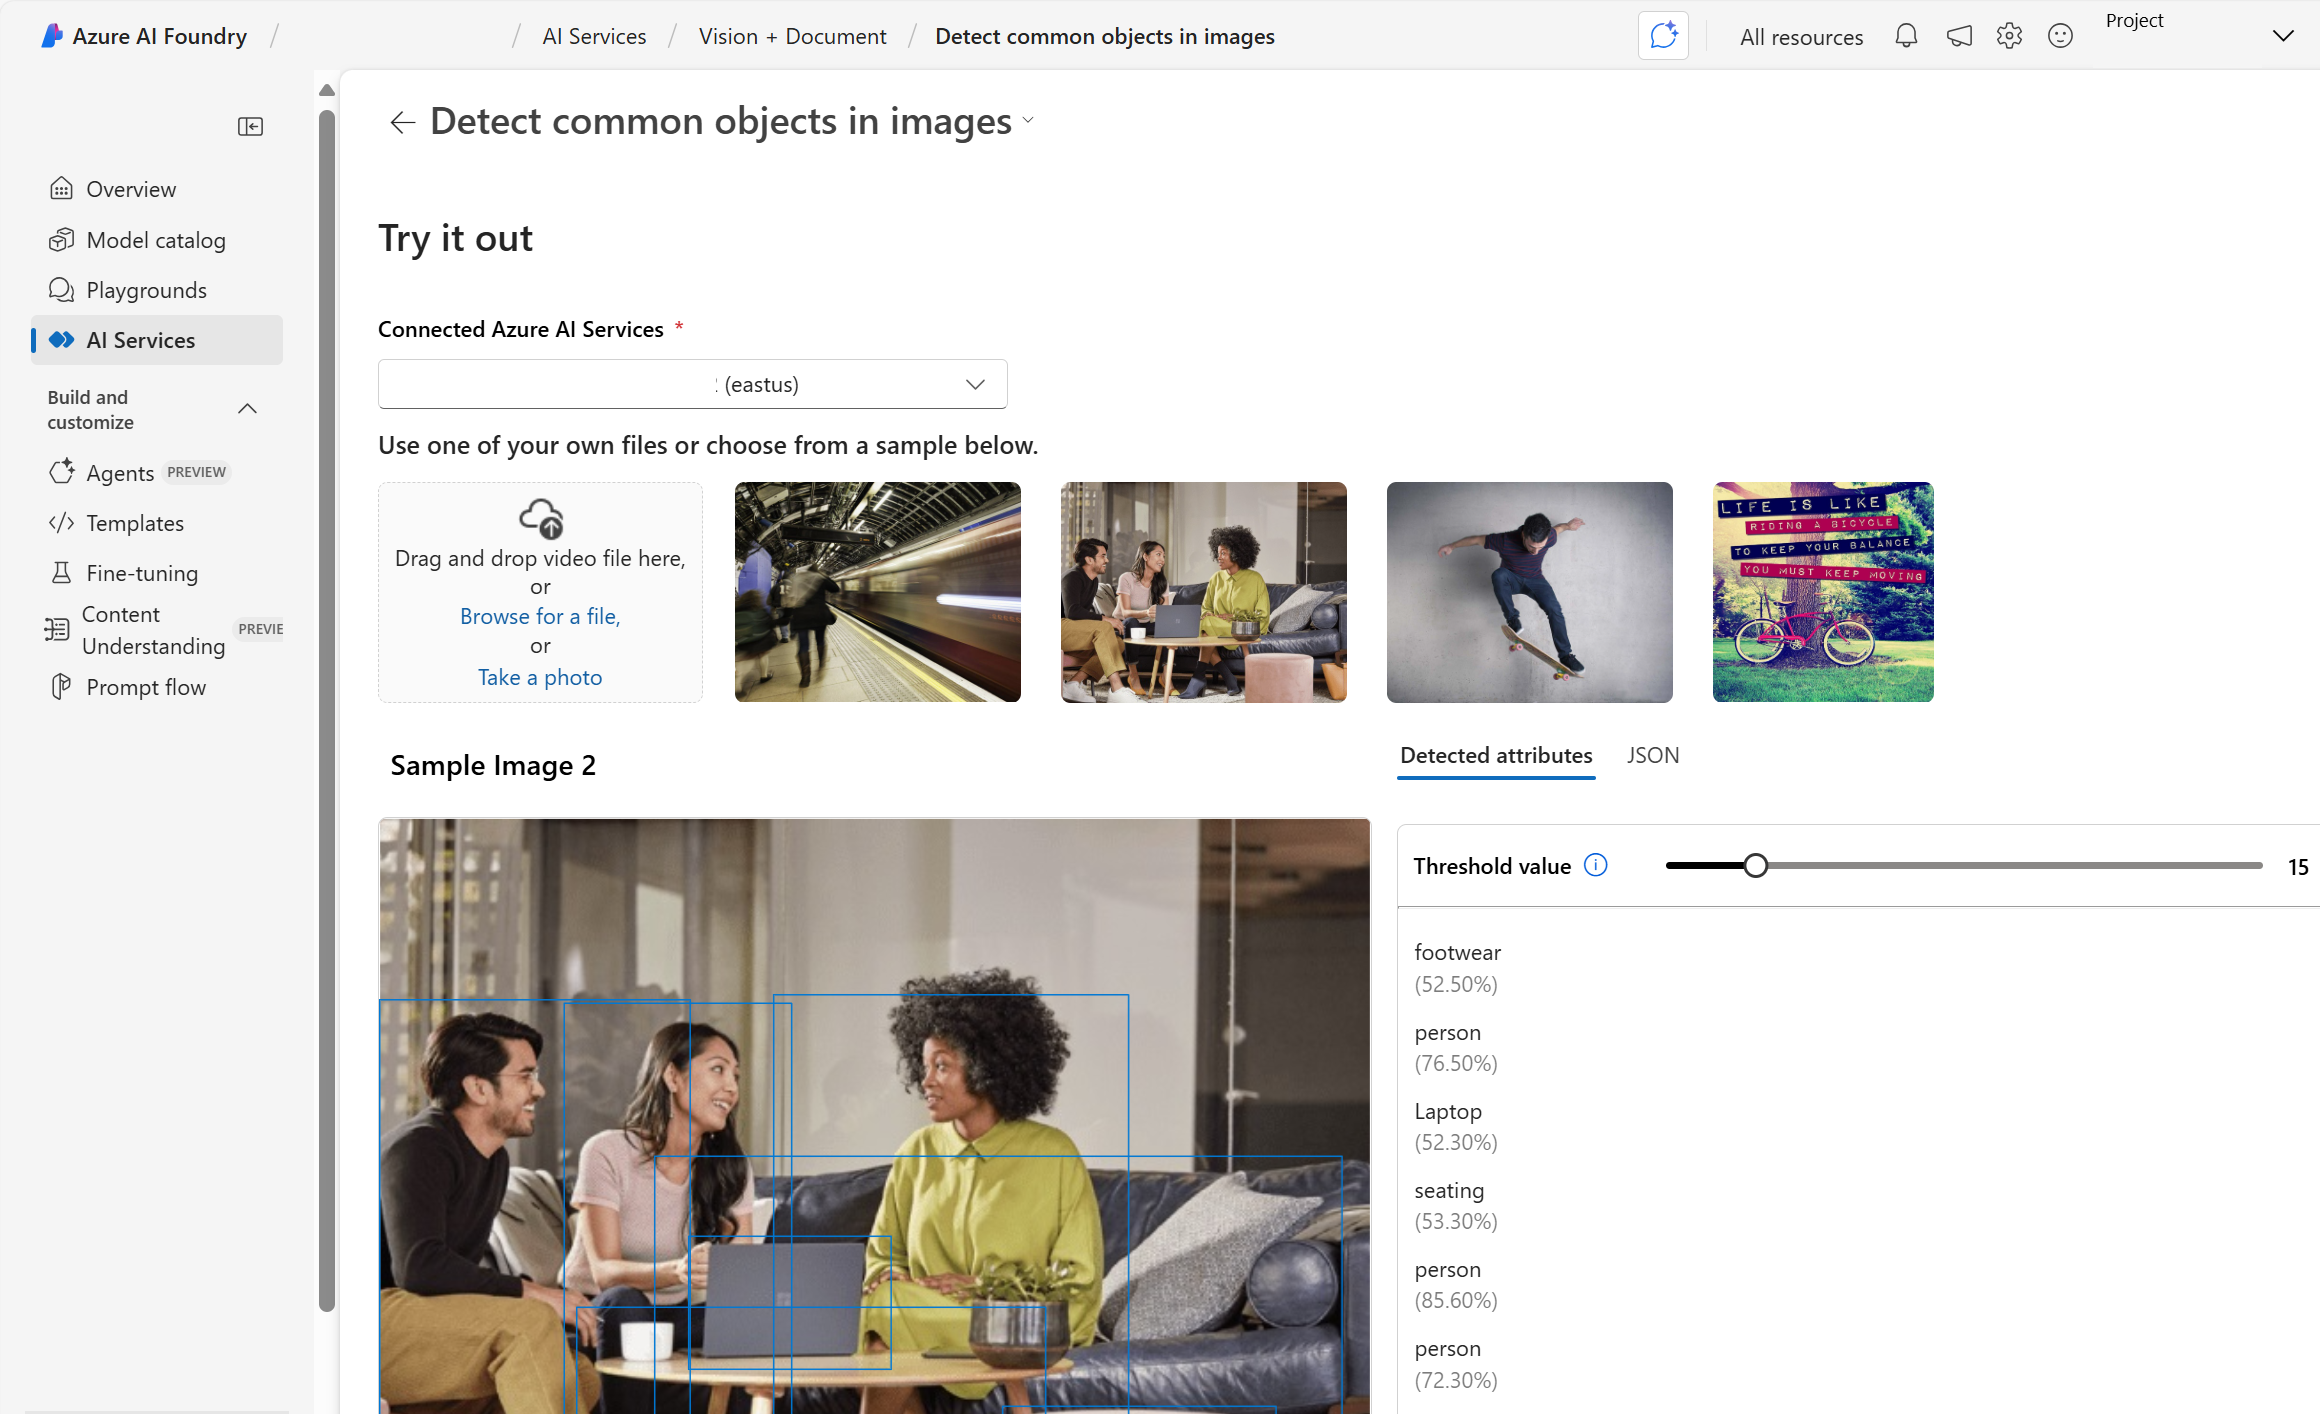Click the Prompt flow icon
The width and height of the screenshot is (2320, 1414).
tap(61, 687)
